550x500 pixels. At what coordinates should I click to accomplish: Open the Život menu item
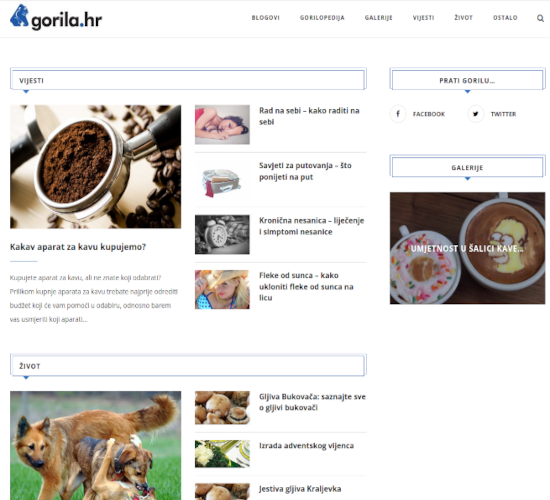[463, 18]
